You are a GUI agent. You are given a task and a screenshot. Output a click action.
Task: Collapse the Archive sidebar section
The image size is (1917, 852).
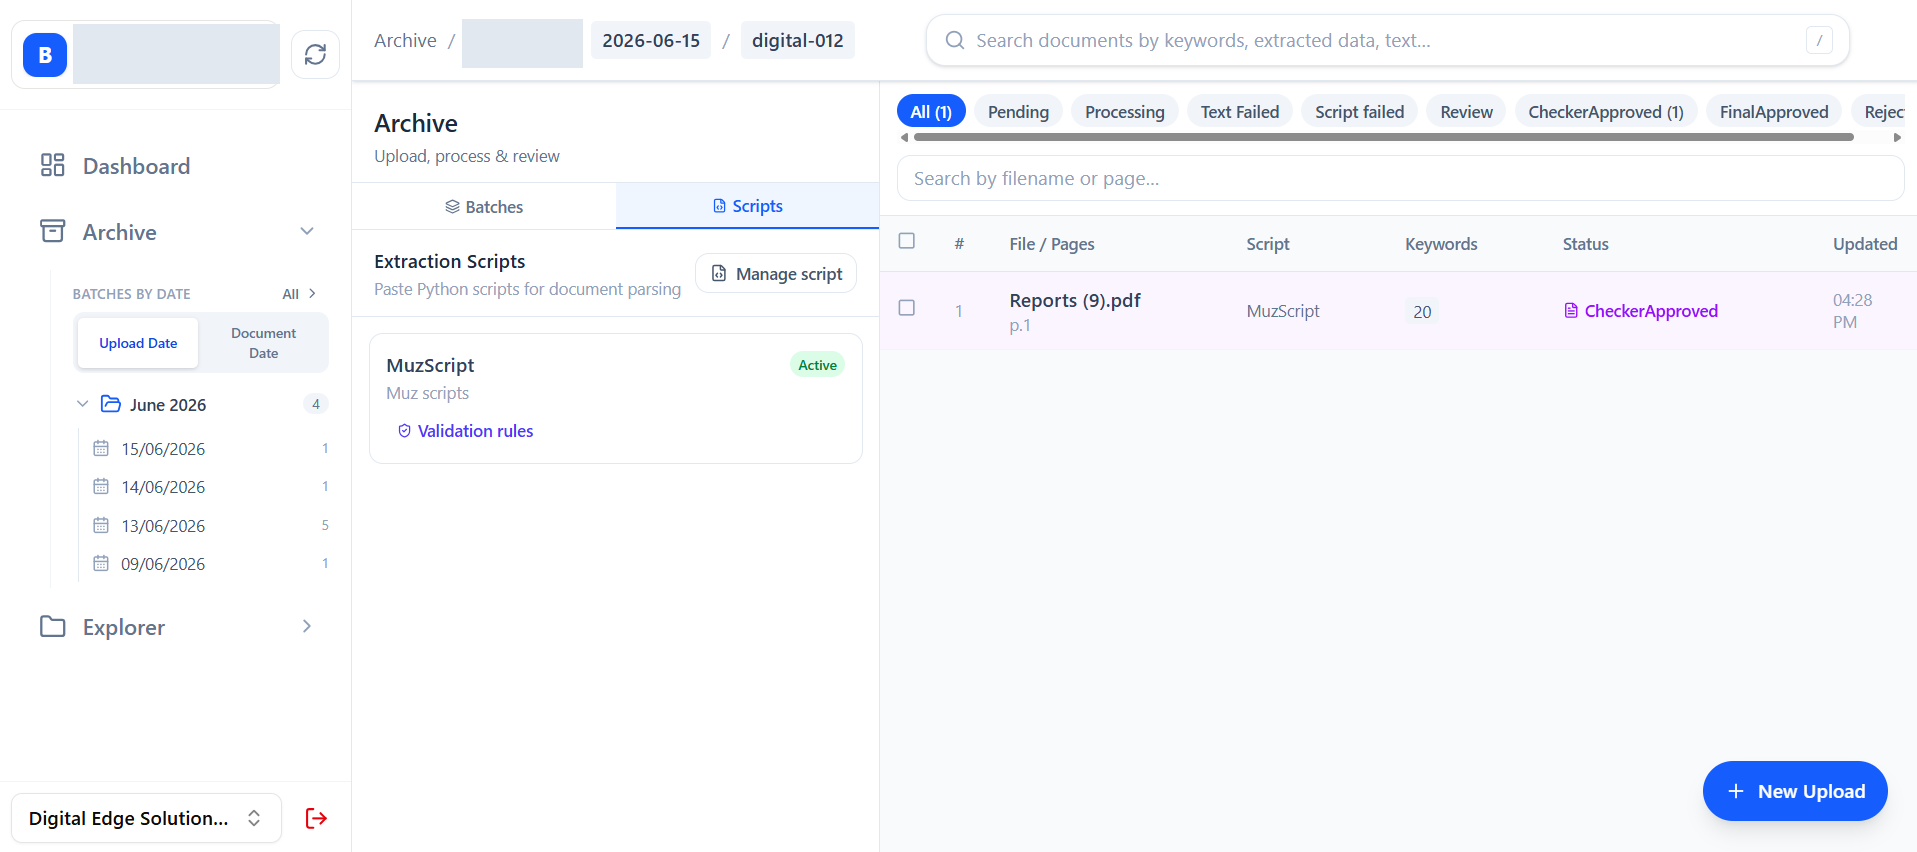coord(307,231)
